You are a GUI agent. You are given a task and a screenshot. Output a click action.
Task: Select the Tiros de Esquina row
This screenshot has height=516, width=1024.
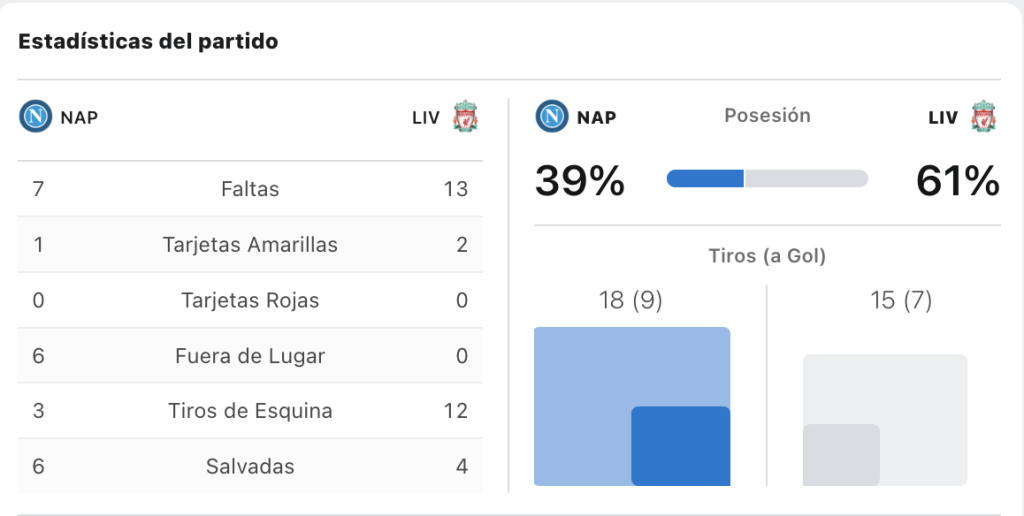[x=250, y=411]
